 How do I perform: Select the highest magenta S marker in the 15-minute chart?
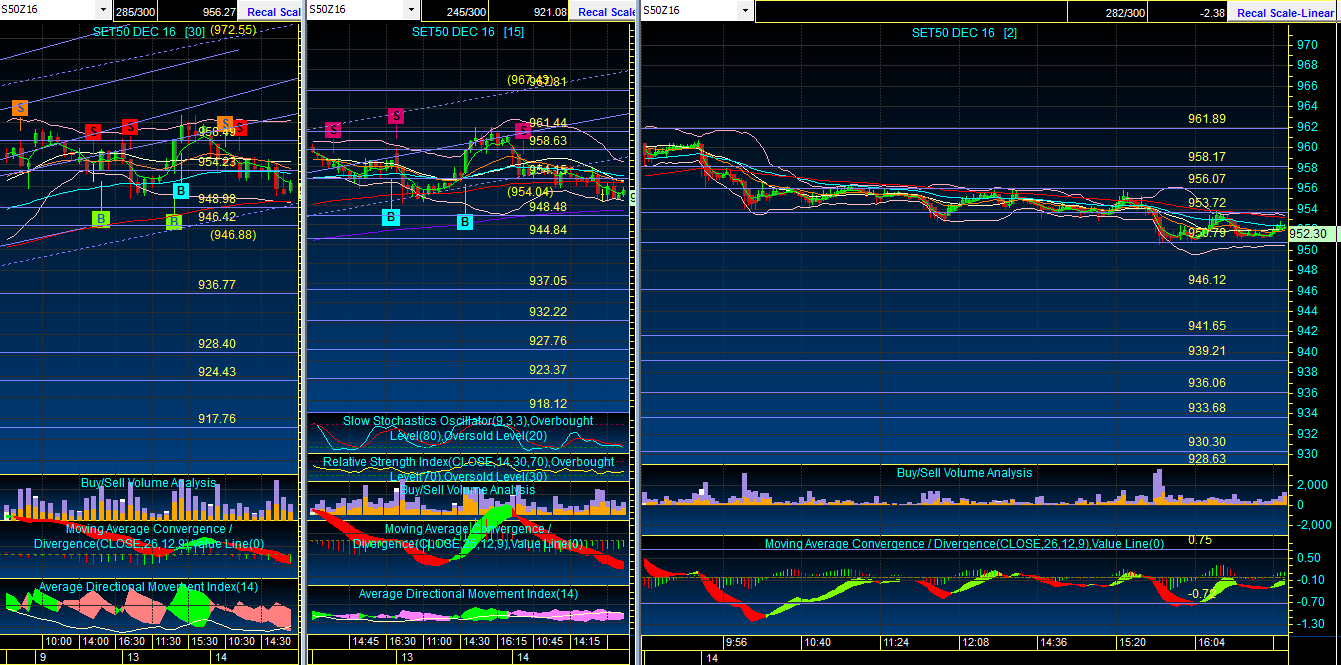coord(396,116)
